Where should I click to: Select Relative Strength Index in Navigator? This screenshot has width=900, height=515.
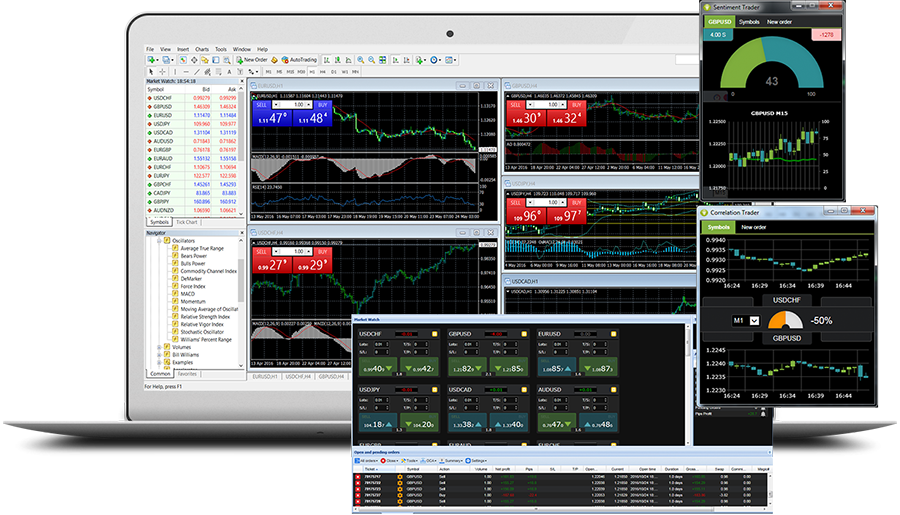click(x=205, y=317)
